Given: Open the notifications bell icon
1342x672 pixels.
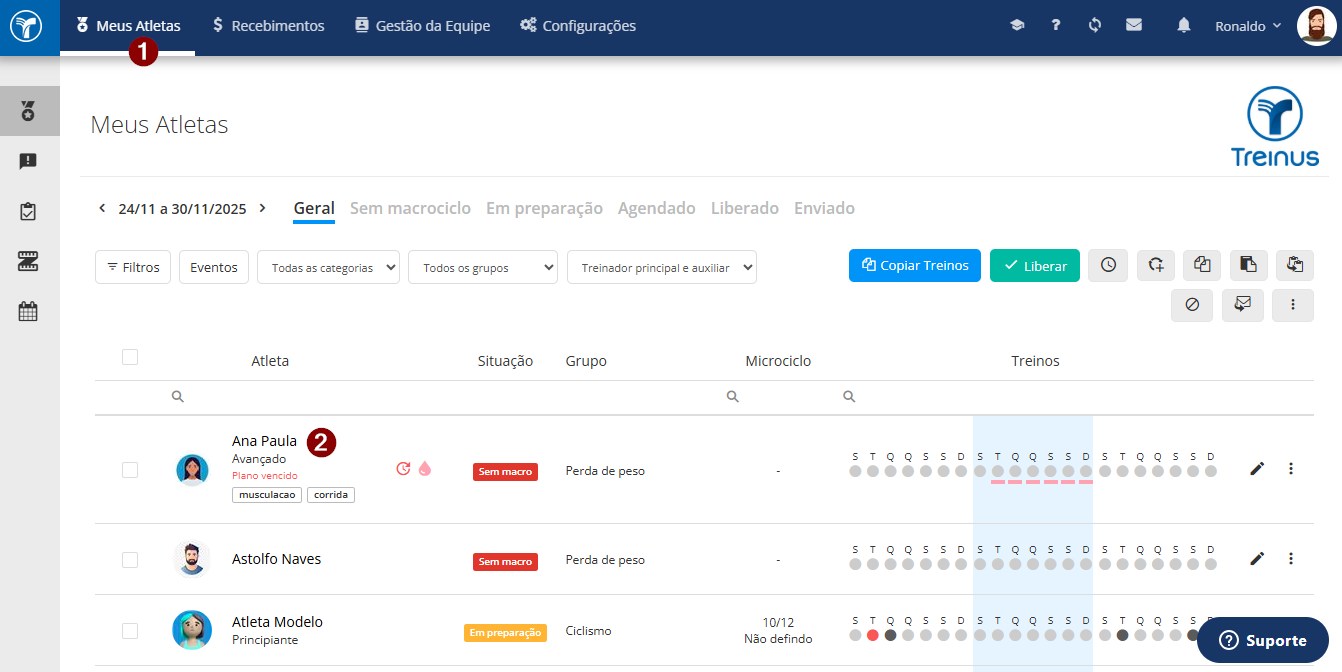Looking at the screenshot, I should [1184, 26].
